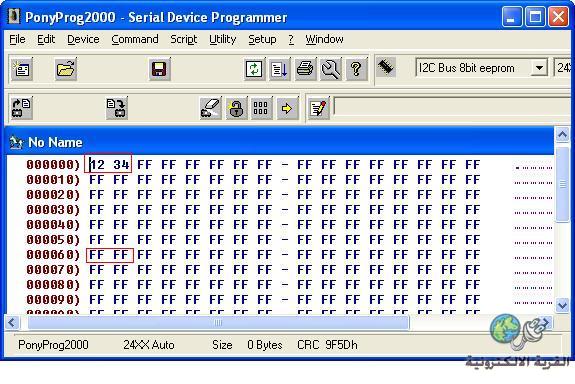Click the Edit note pencil icon
The height and width of the screenshot is (384, 575).
click(x=318, y=108)
